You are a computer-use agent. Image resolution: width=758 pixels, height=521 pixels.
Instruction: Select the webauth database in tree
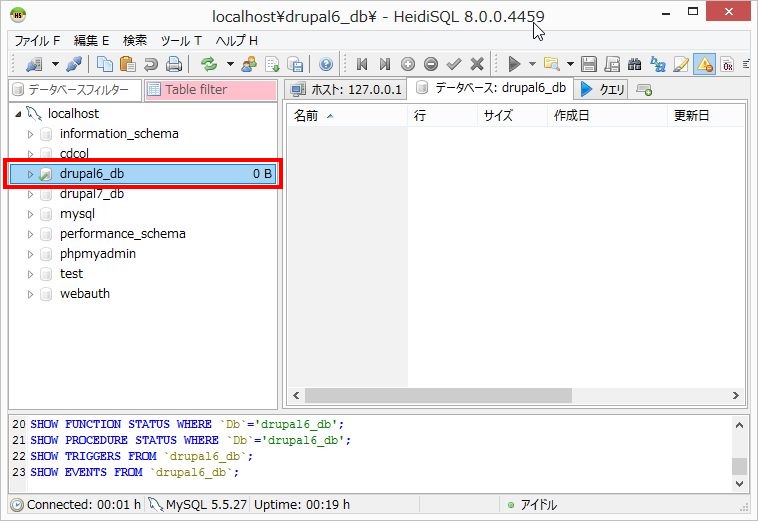85,293
